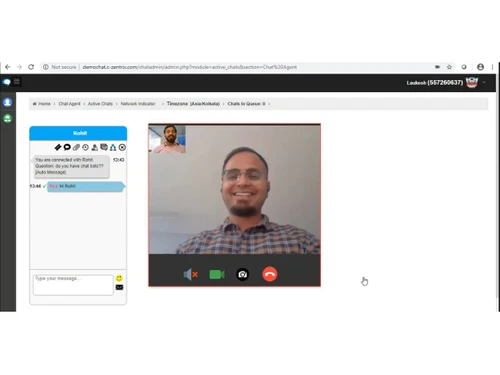Screen dimensions: 500x375
Task: Click the black send icon below smiley
Action: [119, 287]
